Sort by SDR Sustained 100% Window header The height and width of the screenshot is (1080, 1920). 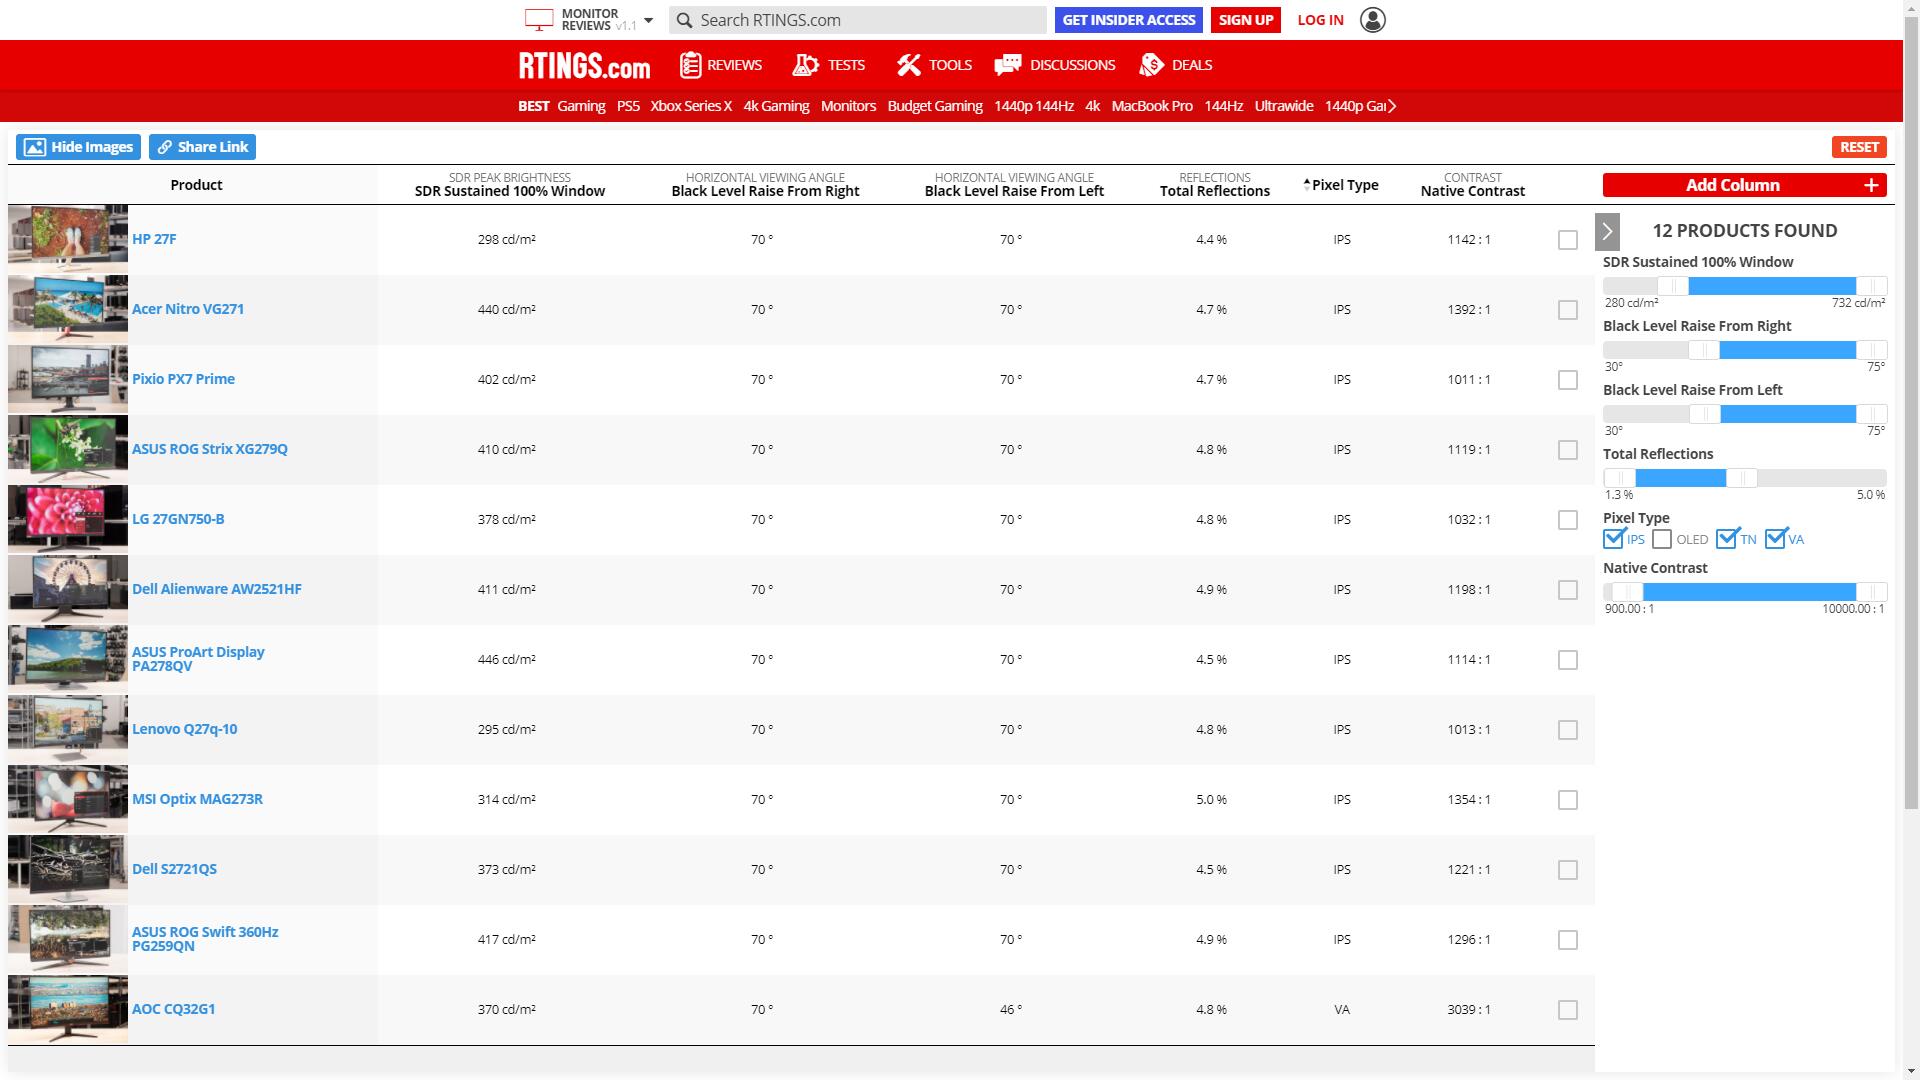point(509,184)
